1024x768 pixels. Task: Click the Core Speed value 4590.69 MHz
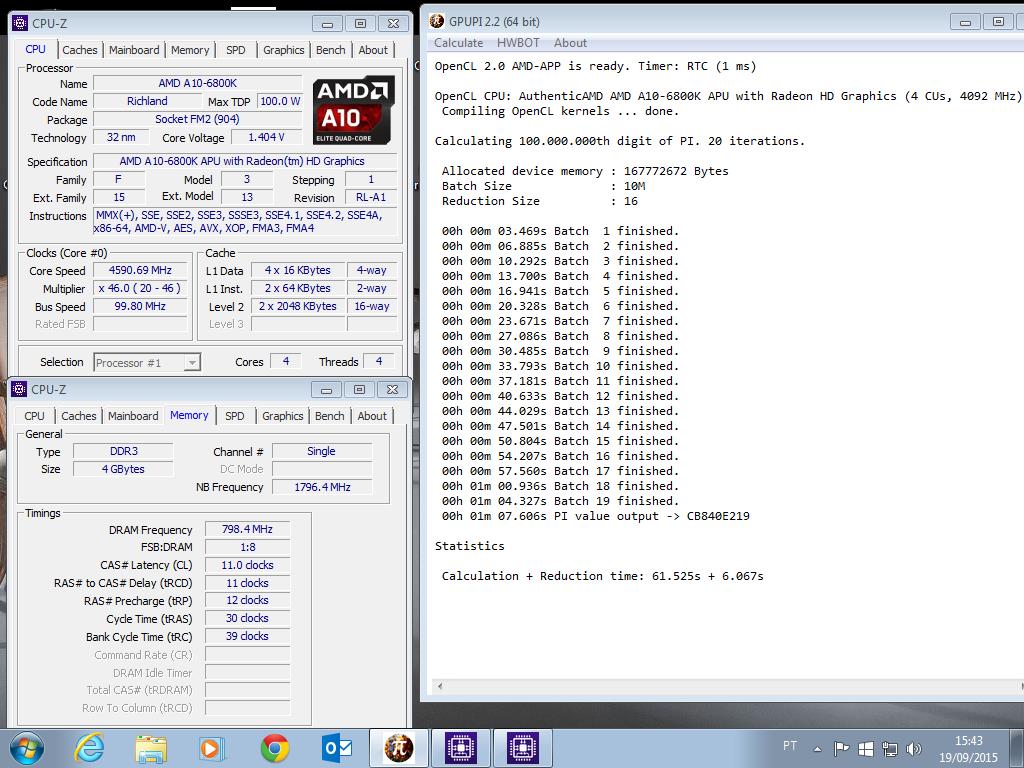pyautogui.click(x=140, y=270)
